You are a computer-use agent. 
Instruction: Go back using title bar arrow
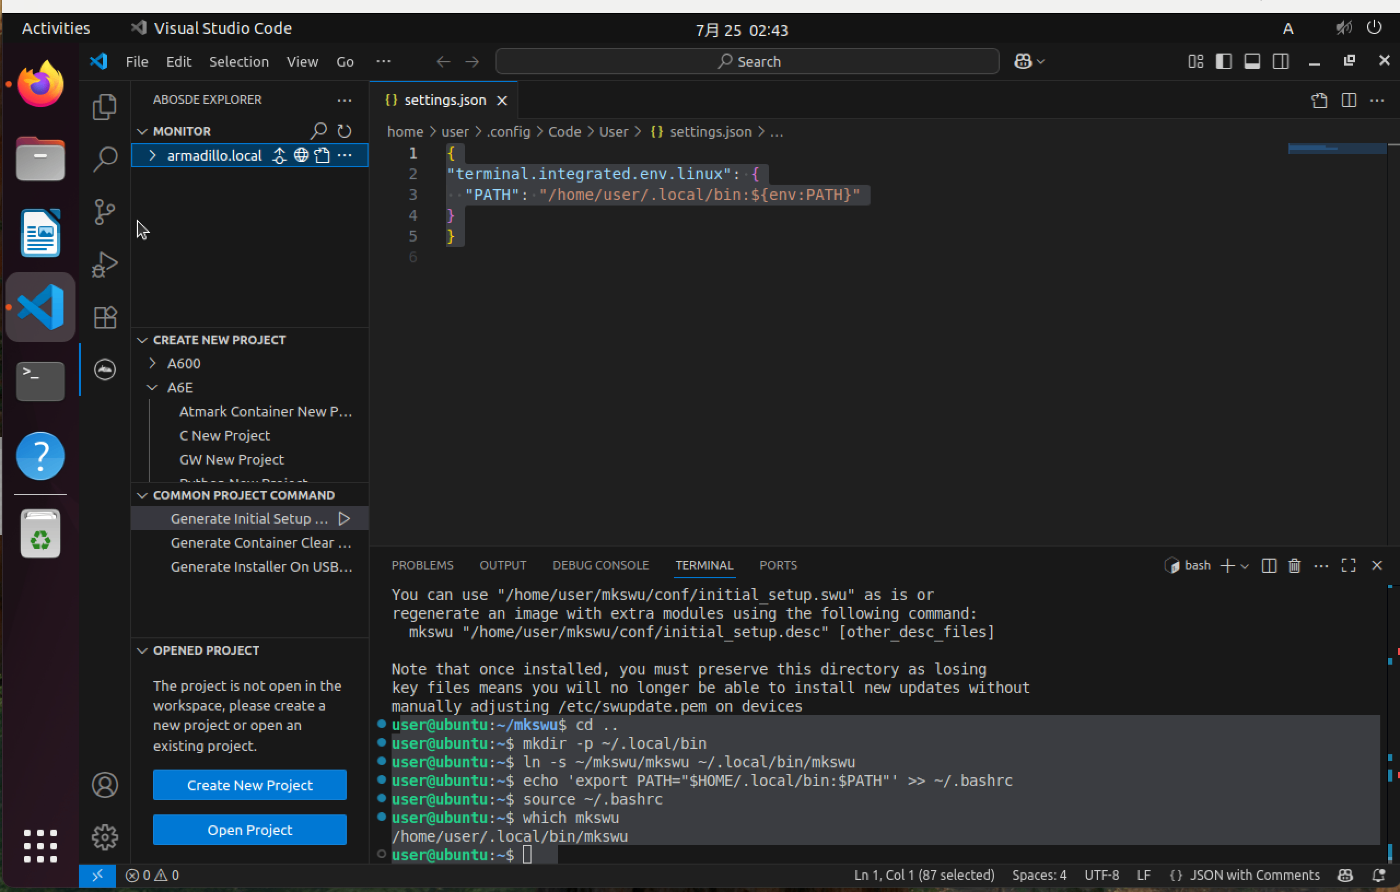tap(443, 61)
